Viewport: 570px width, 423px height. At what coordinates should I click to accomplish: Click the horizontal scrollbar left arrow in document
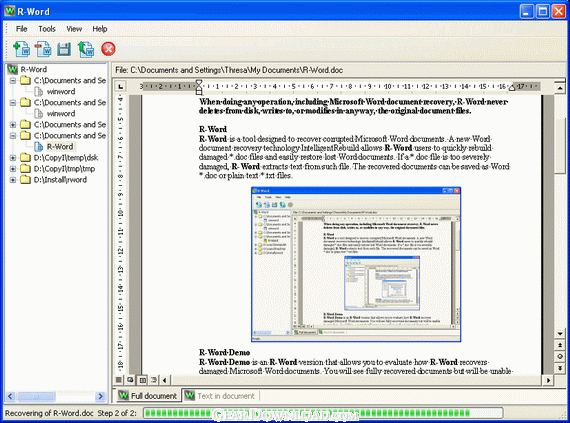[165, 380]
